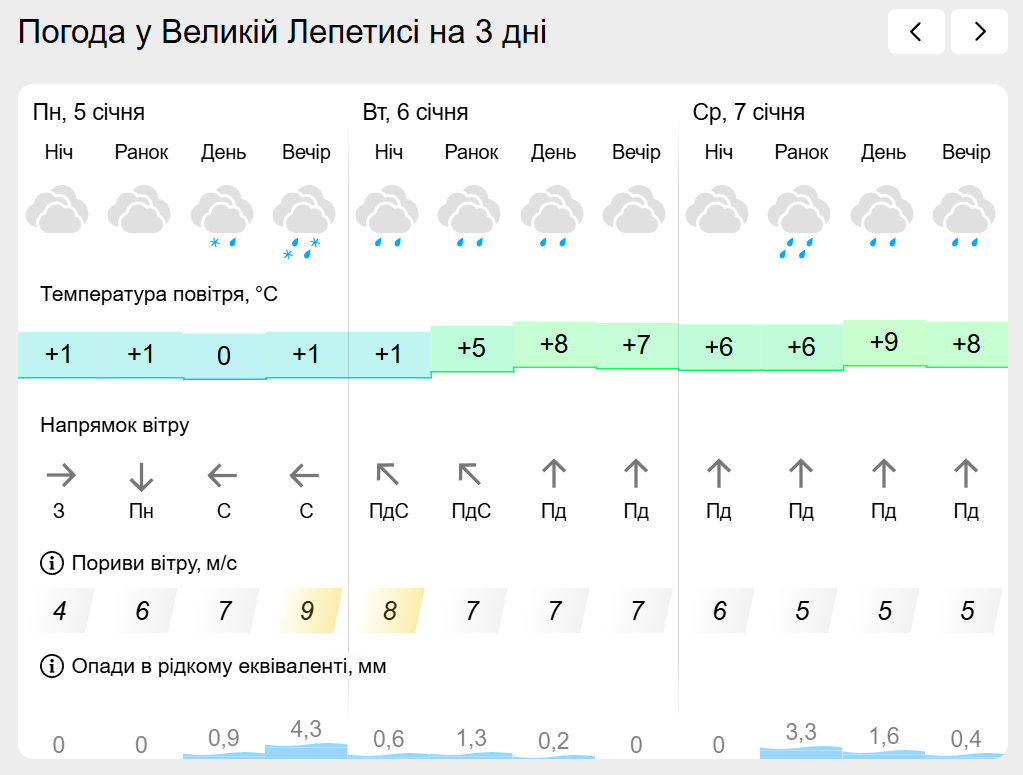Click Monday evening snow-rain cloud icon
This screenshot has height=775, width=1023.
click(305, 220)
